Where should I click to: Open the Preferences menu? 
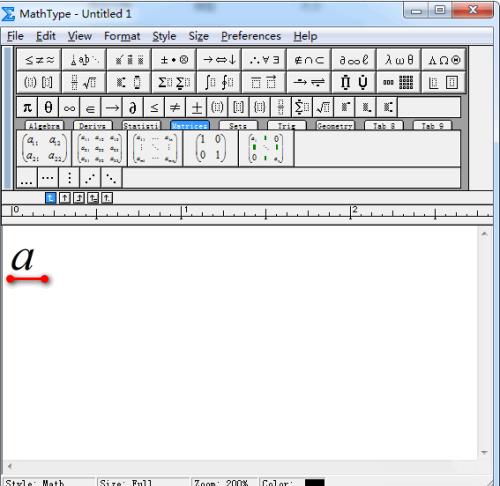251,36
